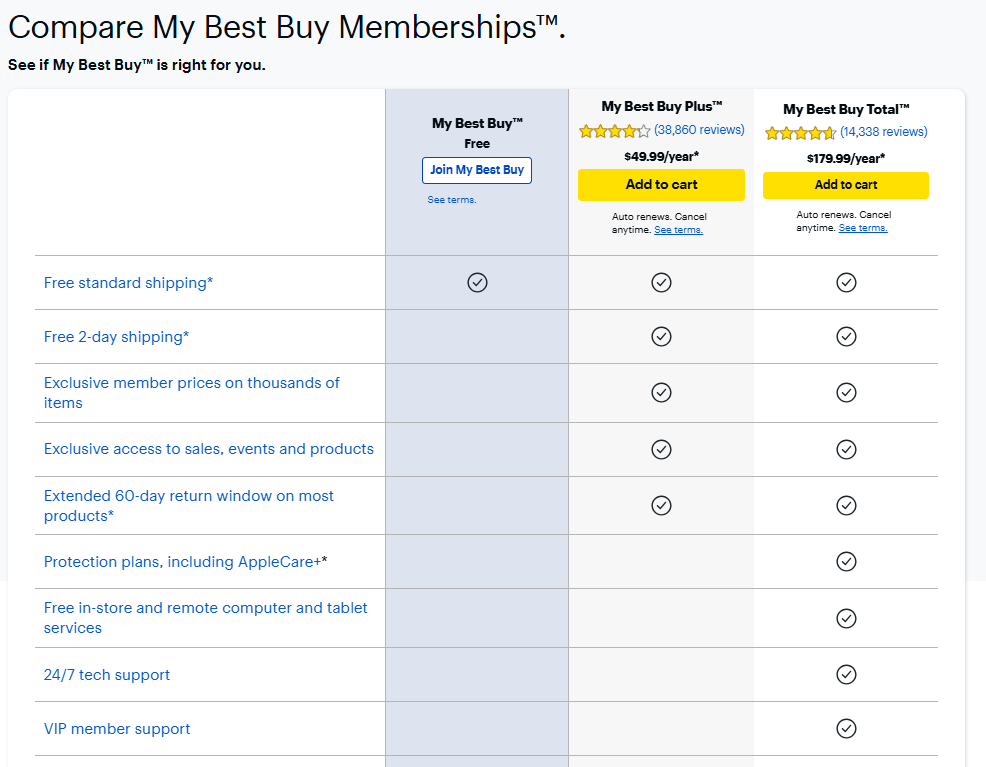This screenshot has height=767, width=986.
Task: Open See terms link under Plus plan
Action: 678,230
